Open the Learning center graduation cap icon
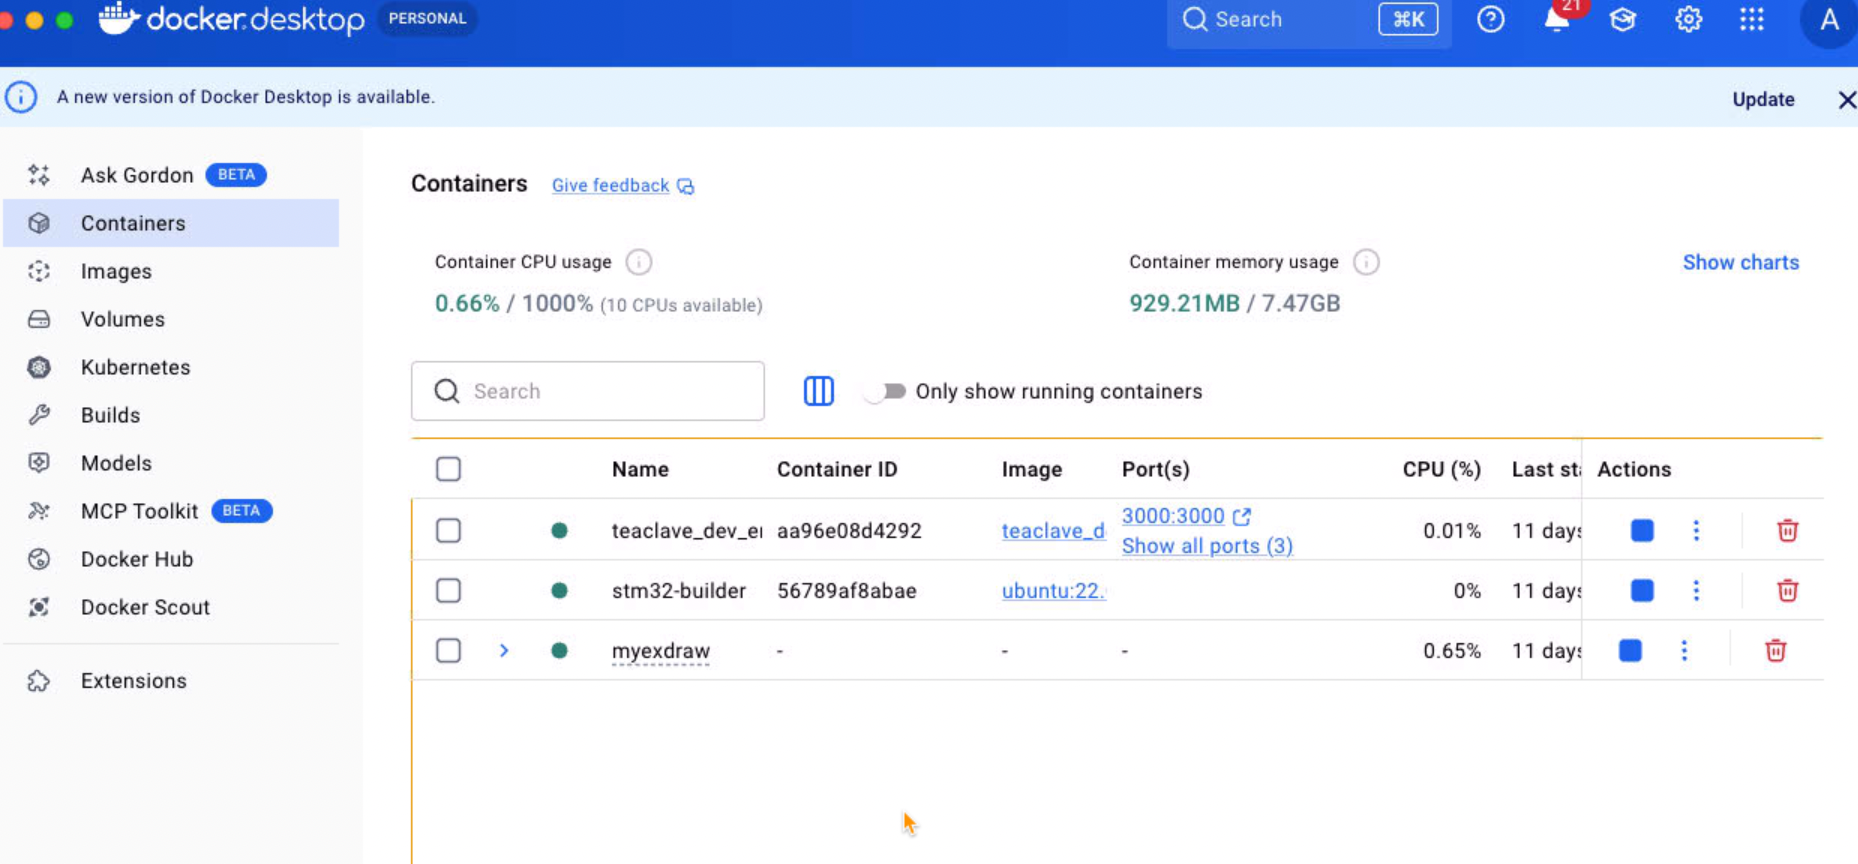 click(x=1622, y=19)
